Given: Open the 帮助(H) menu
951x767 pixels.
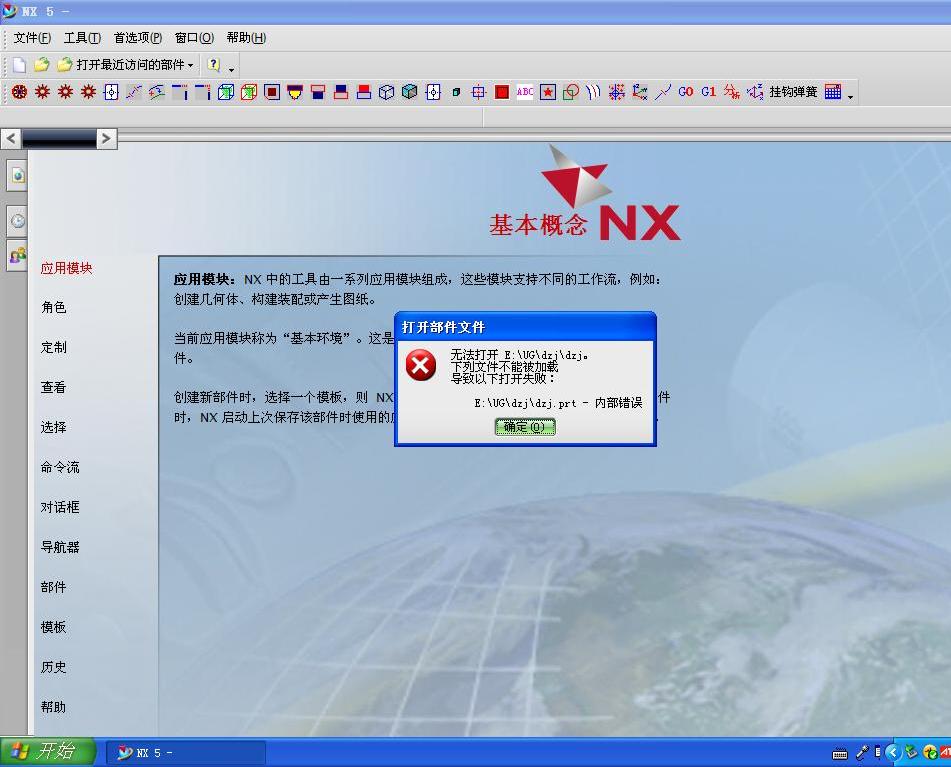Looking at the screenshot, I should 246,38.
